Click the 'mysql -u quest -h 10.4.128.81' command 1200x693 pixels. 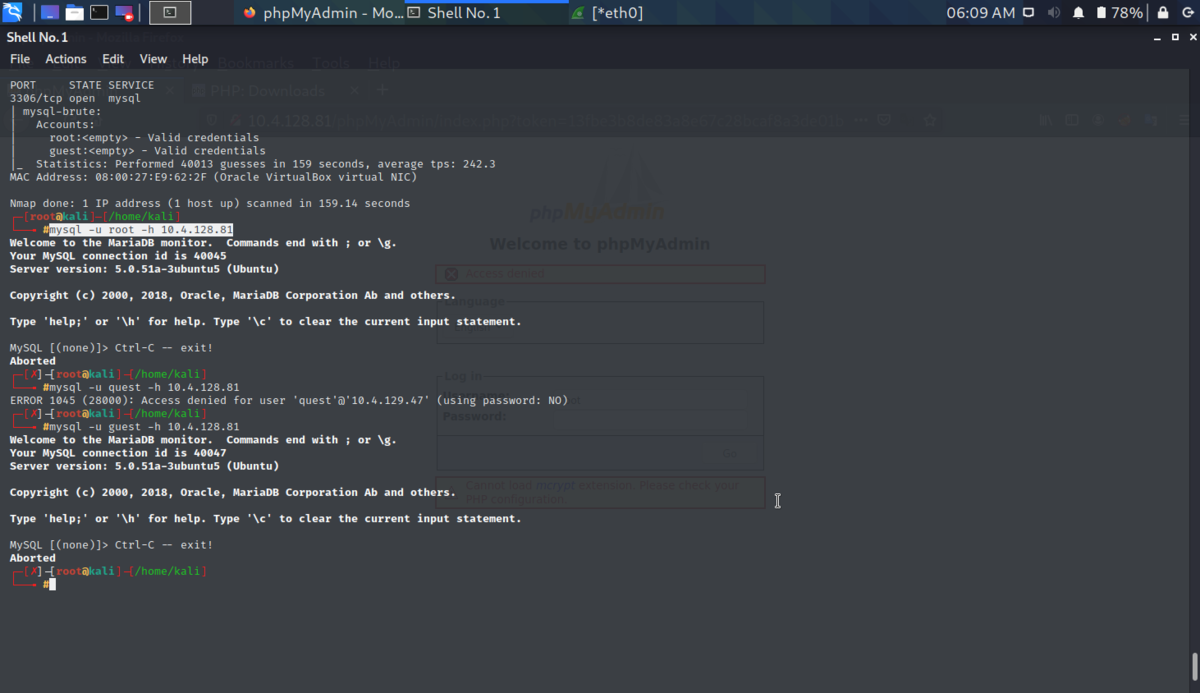[x=144, y=387]
